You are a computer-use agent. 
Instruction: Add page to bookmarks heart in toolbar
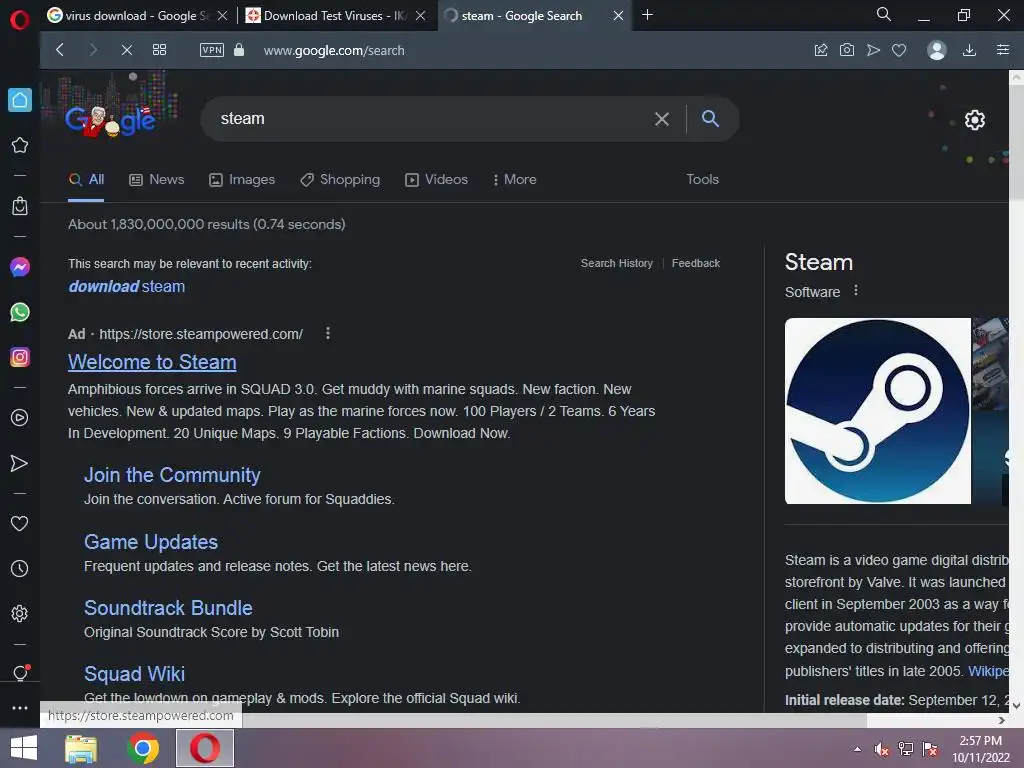(x=899, y=50)
